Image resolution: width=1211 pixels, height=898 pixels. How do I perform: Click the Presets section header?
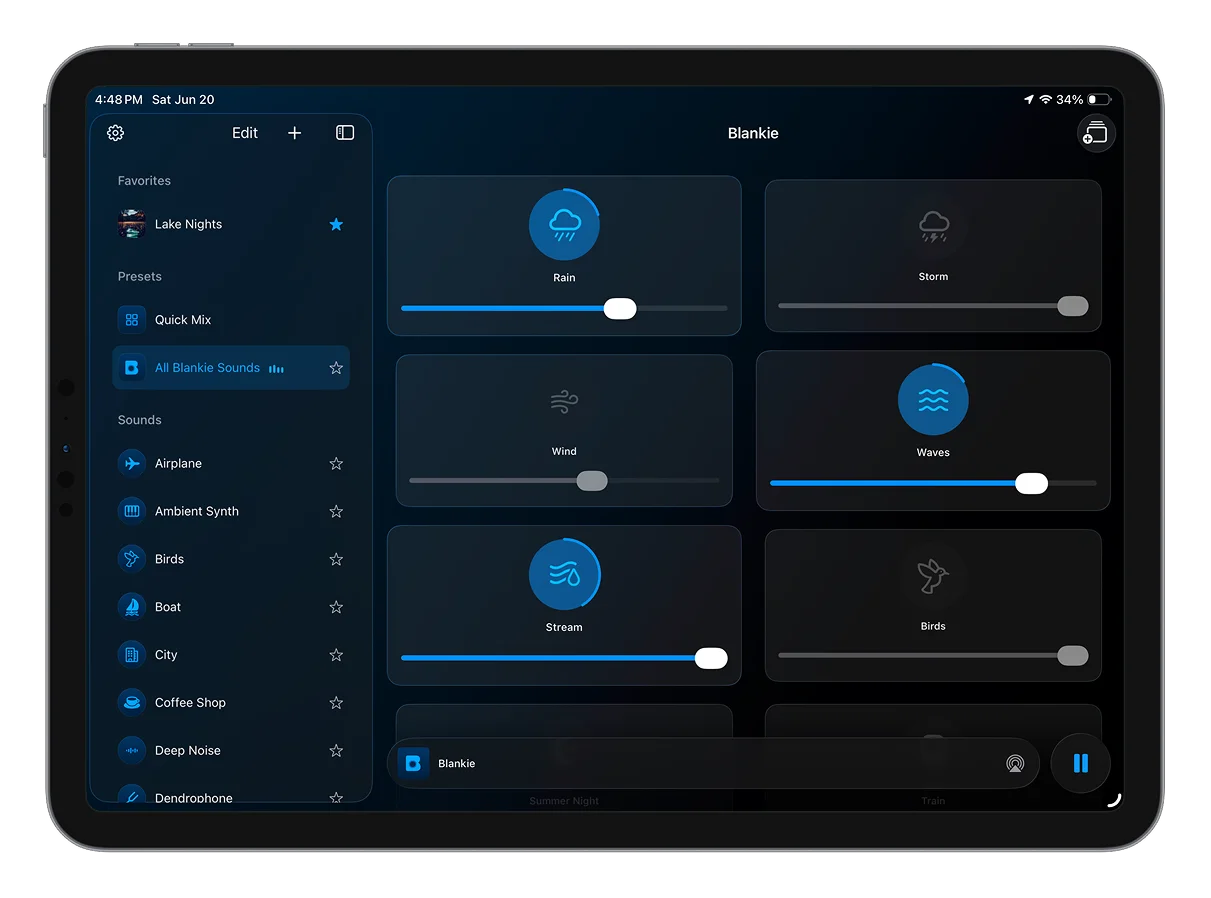coord(140,277)
